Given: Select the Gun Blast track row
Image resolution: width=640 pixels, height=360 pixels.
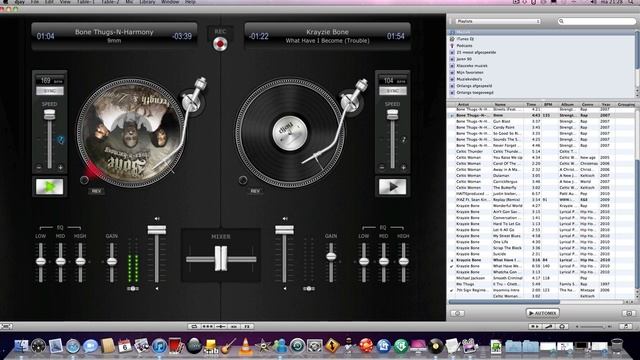Looking at the screenshot, I should click(541, 121).
